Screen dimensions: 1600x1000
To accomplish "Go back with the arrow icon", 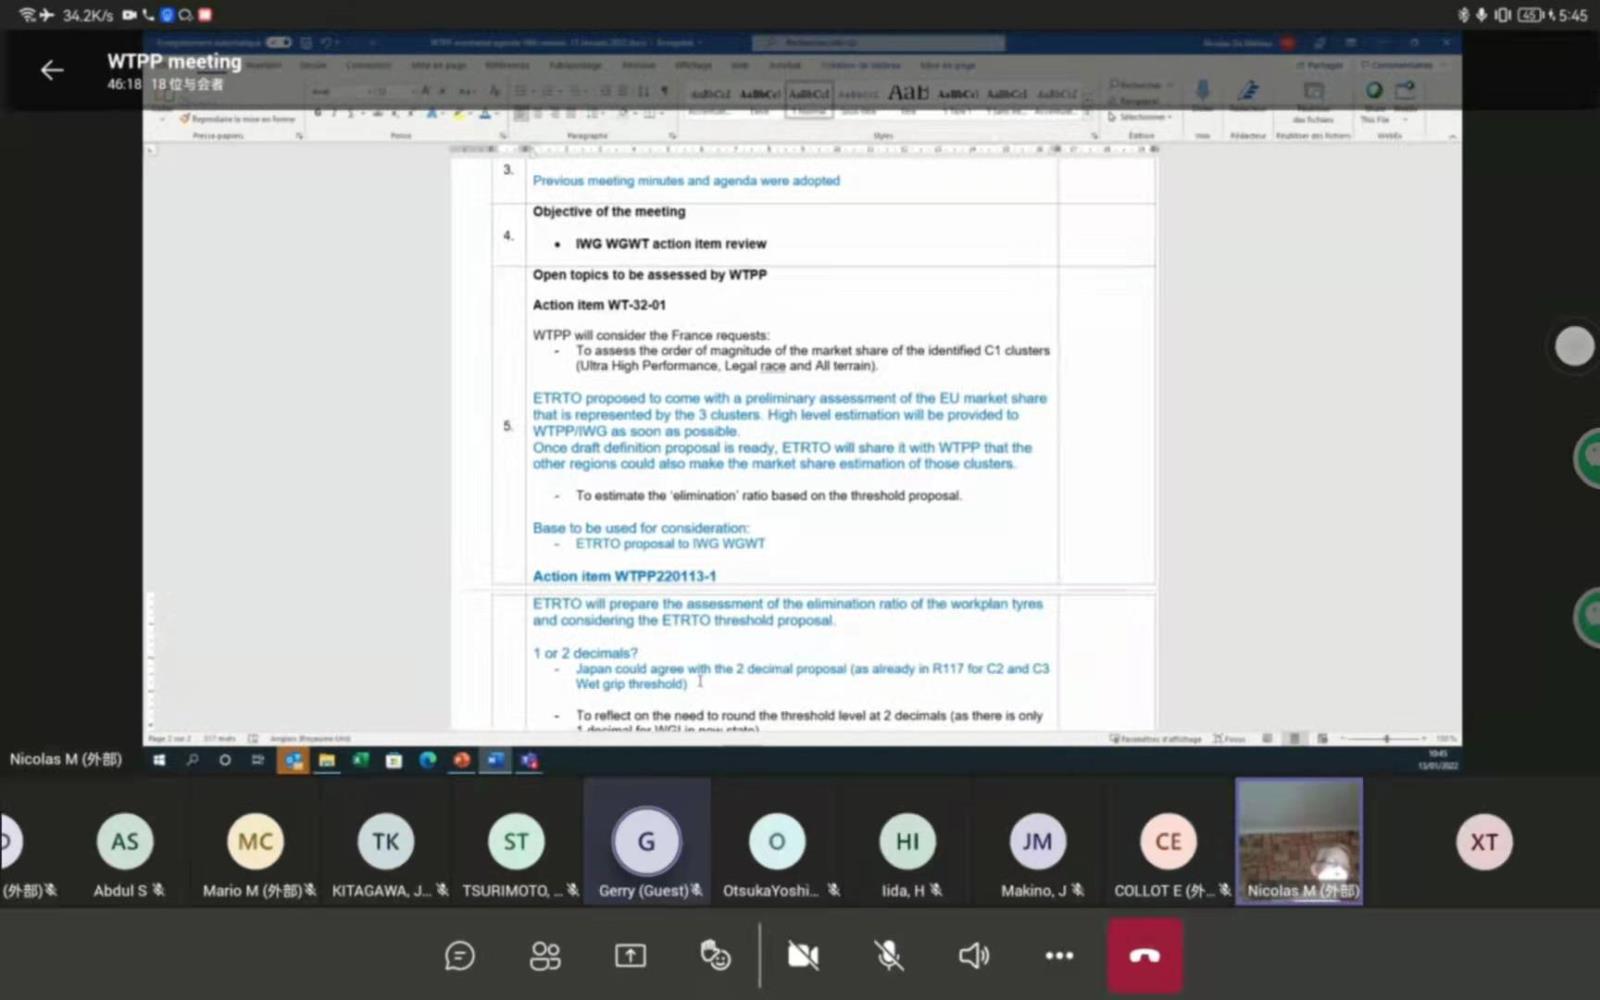I will 52,70.
